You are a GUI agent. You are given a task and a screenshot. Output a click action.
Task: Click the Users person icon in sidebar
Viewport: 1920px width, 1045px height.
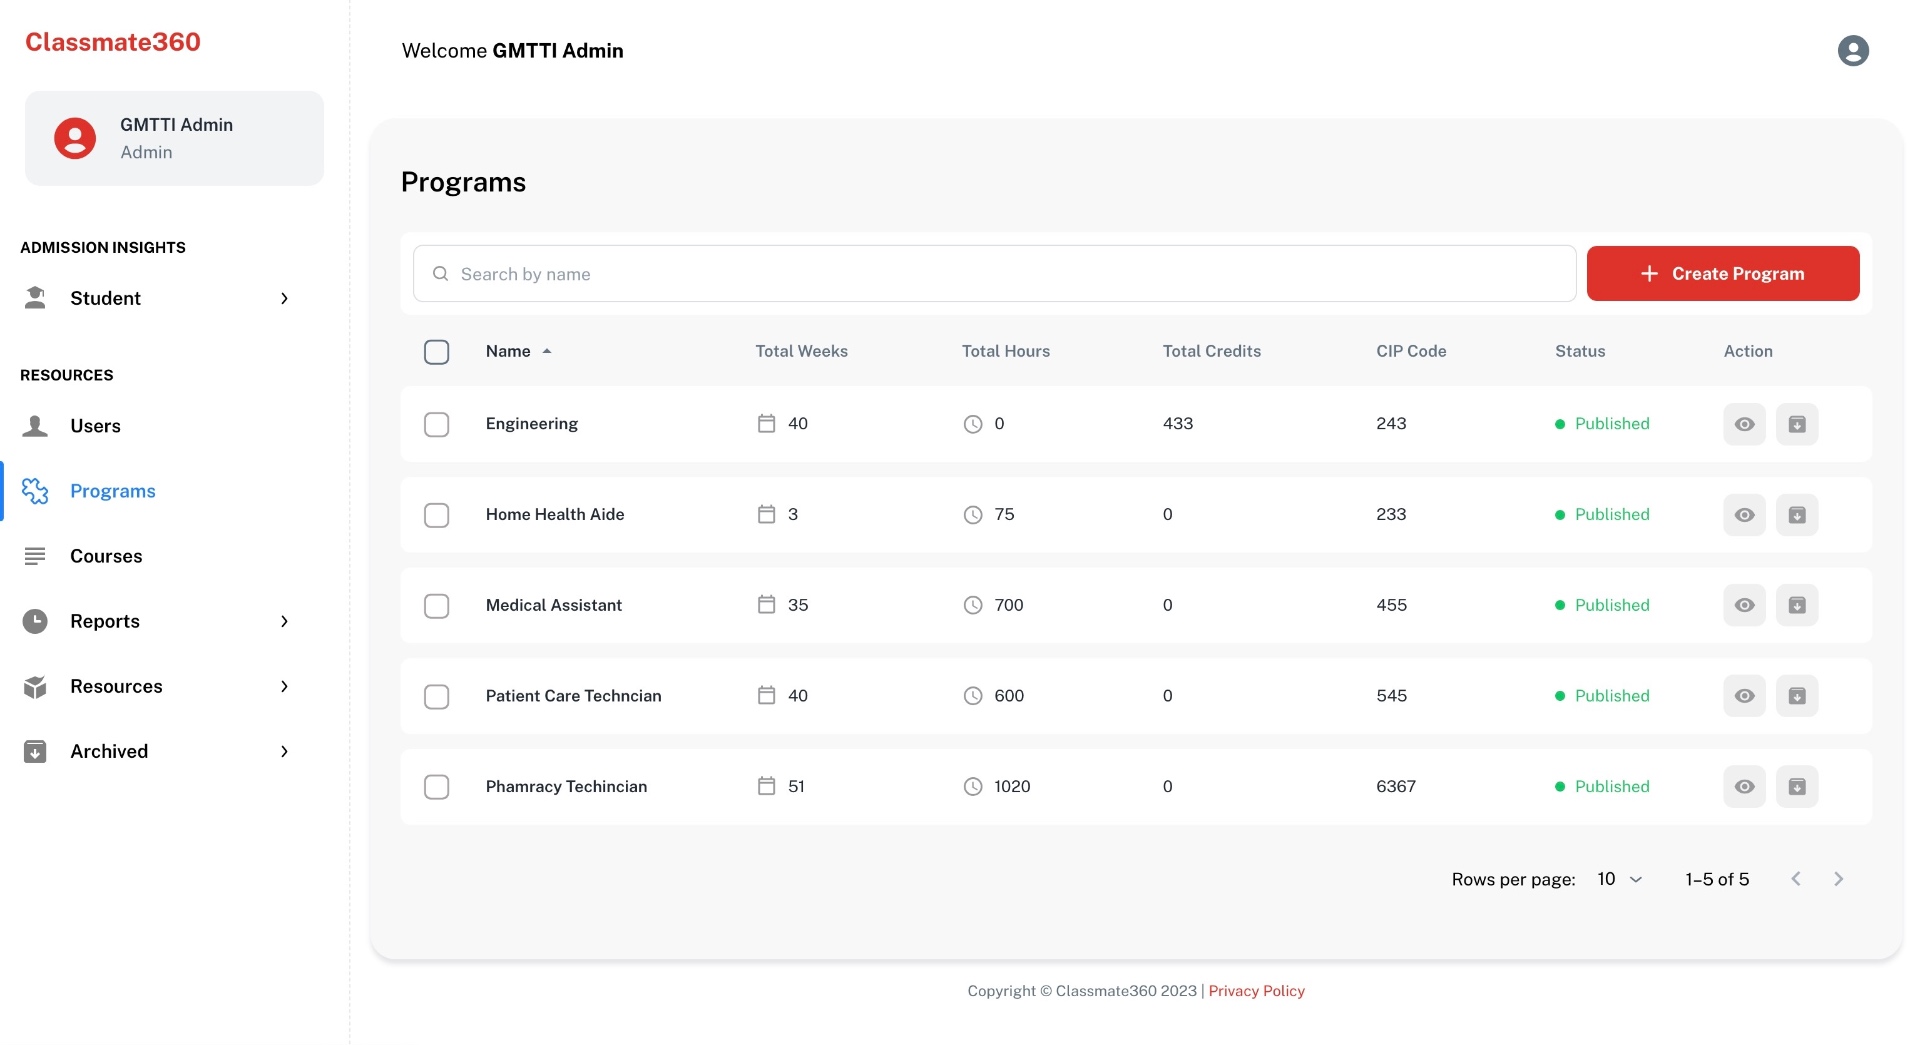[35, 426]
